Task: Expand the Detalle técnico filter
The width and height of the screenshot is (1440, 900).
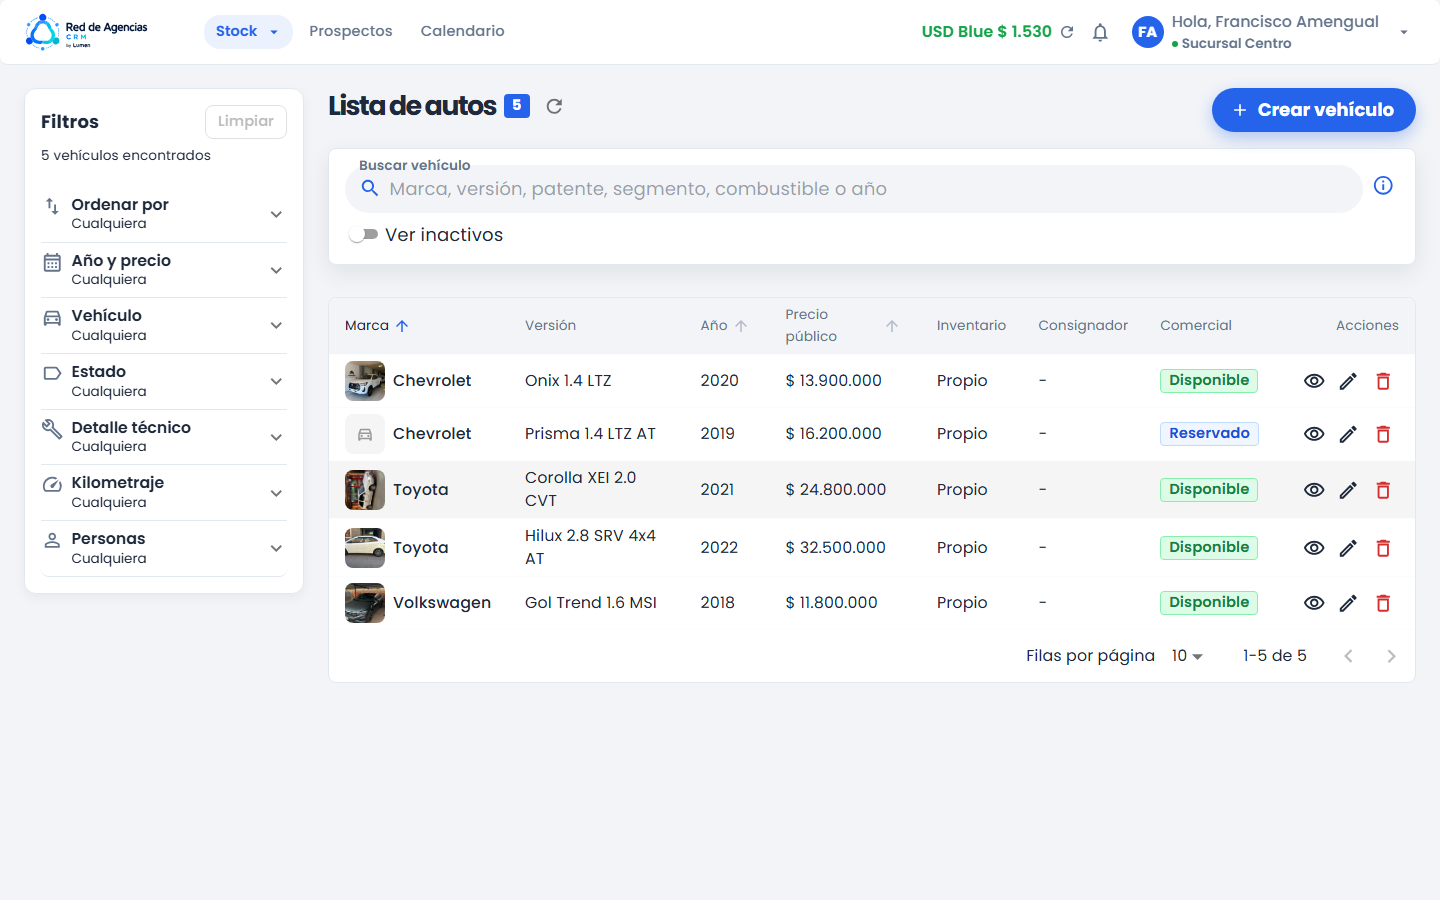Action: tap(164, 437)
